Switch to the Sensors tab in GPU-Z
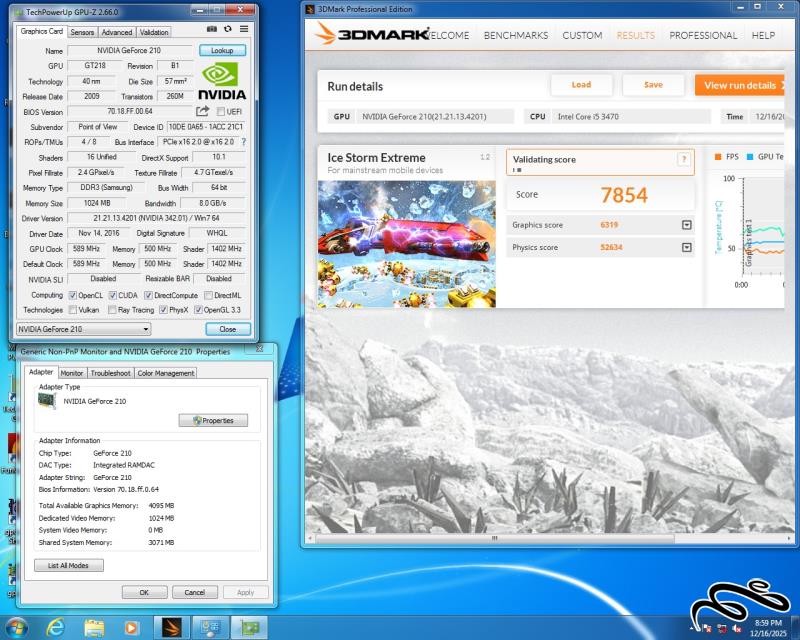The image size is (800, 640). (82, 32)
